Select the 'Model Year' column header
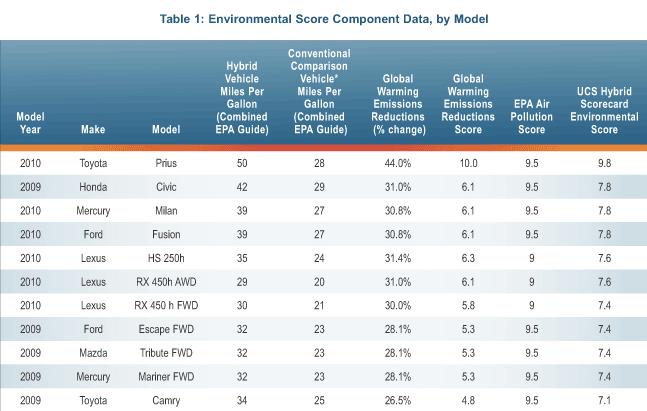 (x=30, y=122)
